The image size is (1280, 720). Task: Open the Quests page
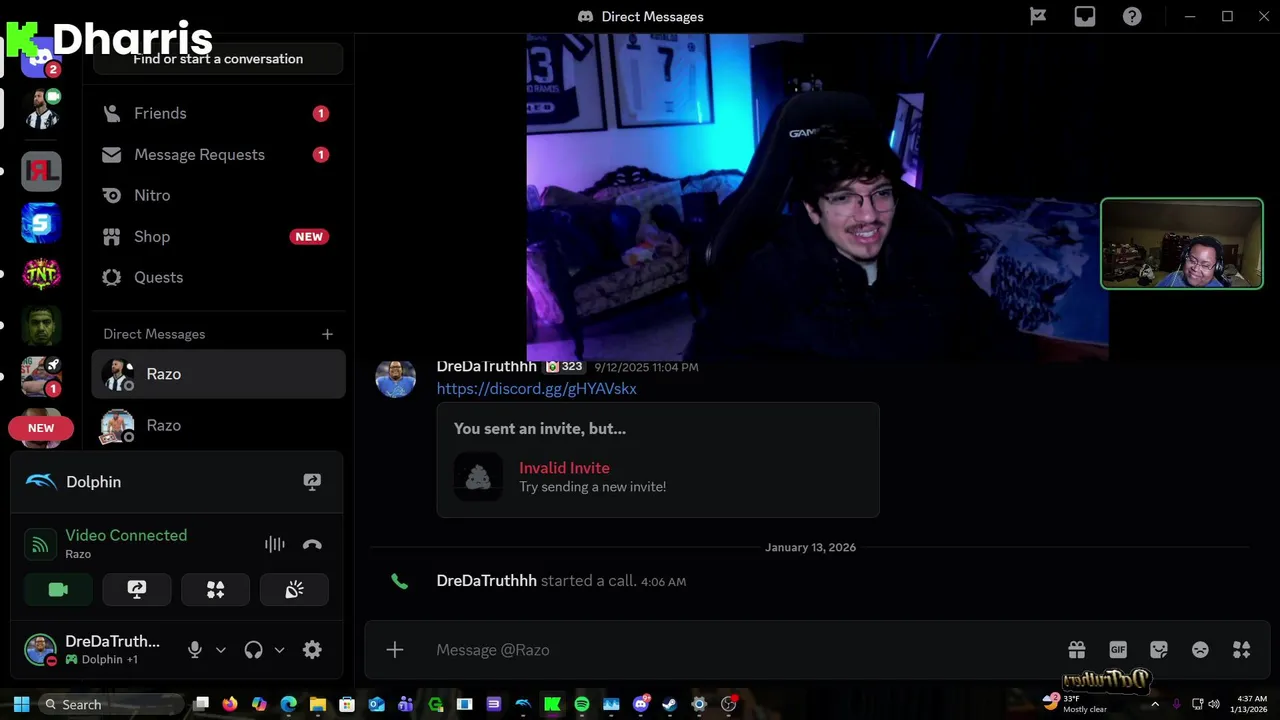coord(218,277)
